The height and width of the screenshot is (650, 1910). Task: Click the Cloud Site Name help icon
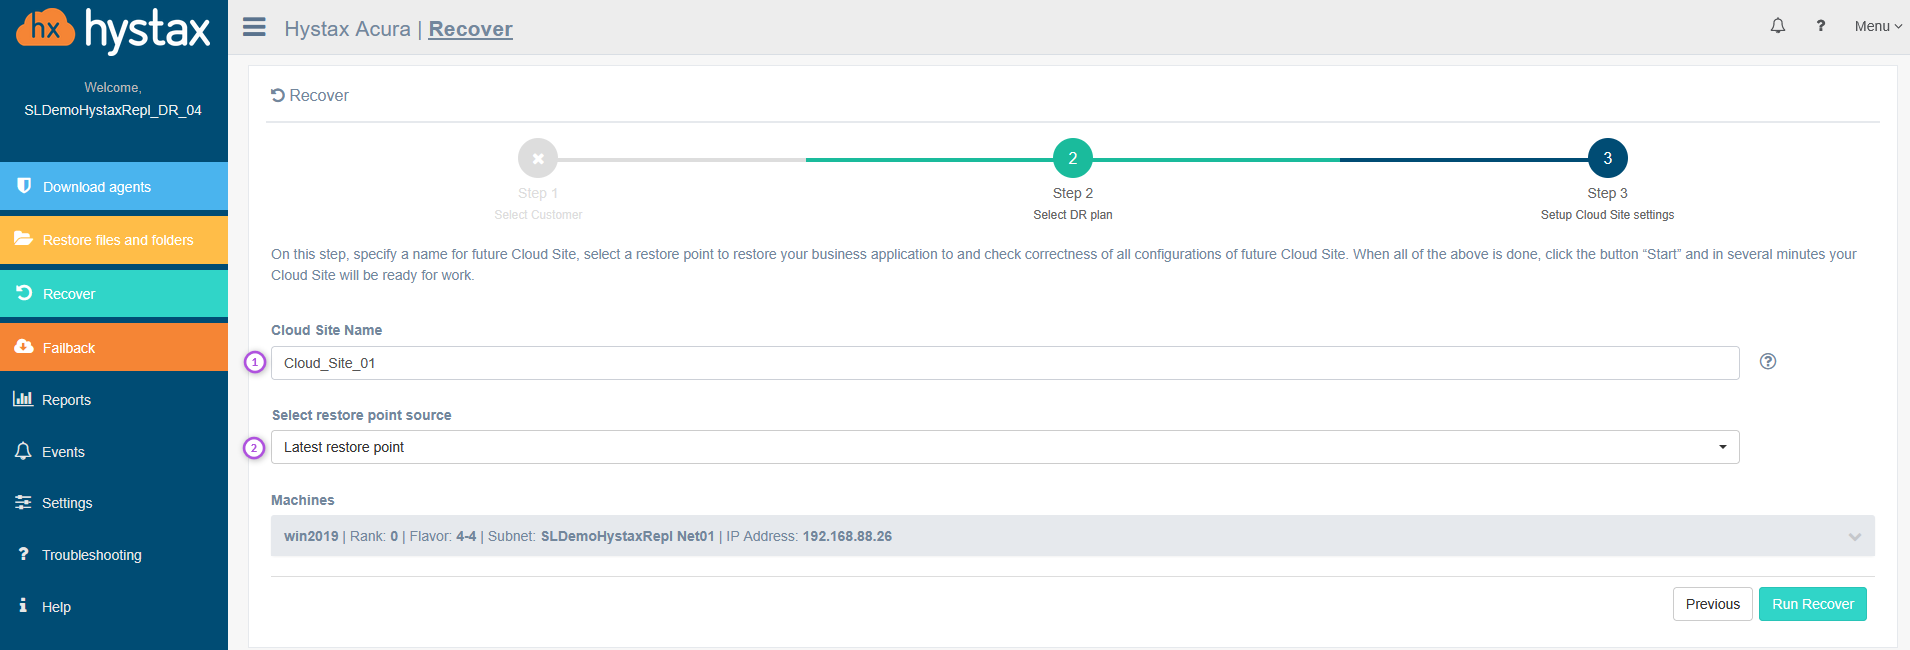[x=1767, y=362]
